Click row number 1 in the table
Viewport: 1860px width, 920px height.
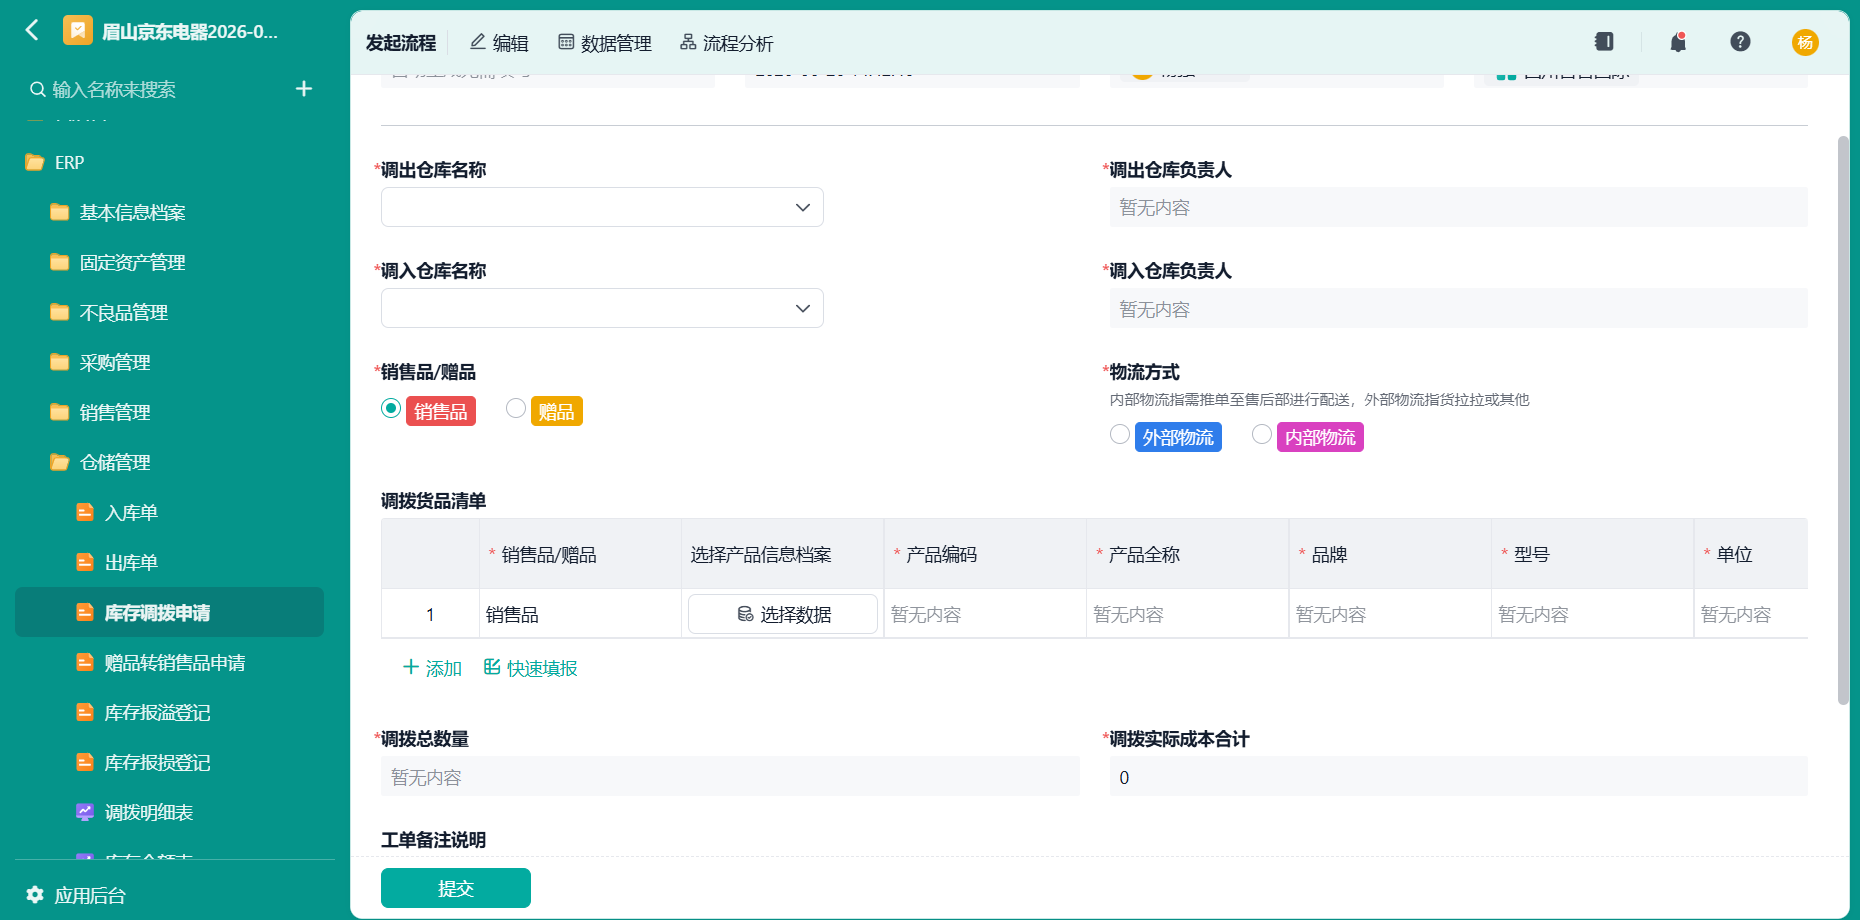[x=430, y=614]
